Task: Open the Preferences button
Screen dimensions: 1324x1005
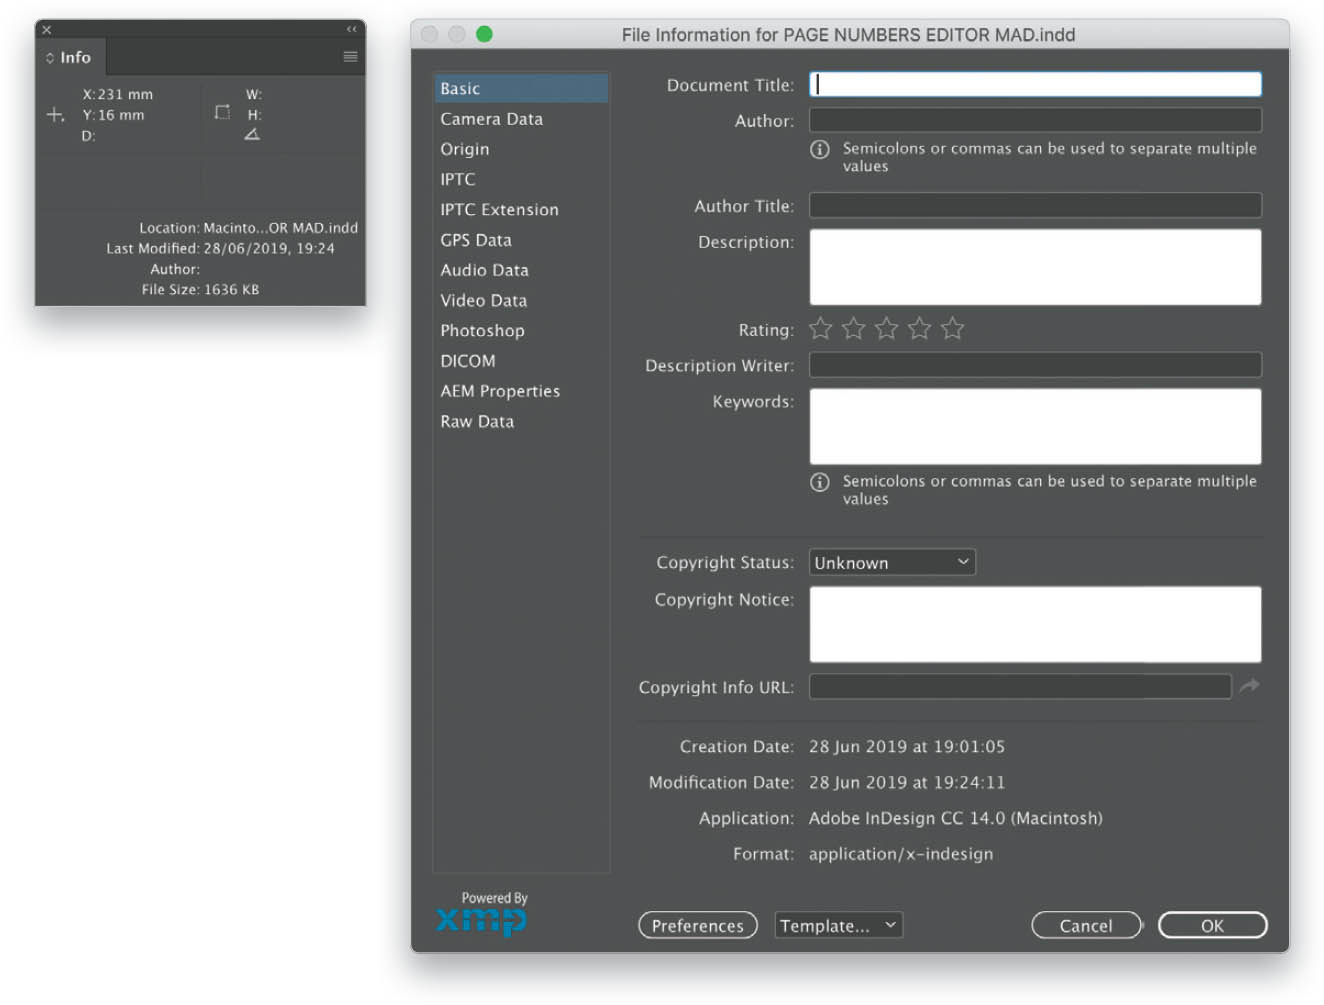Action: pyautogui.click(x=698, y=925)
